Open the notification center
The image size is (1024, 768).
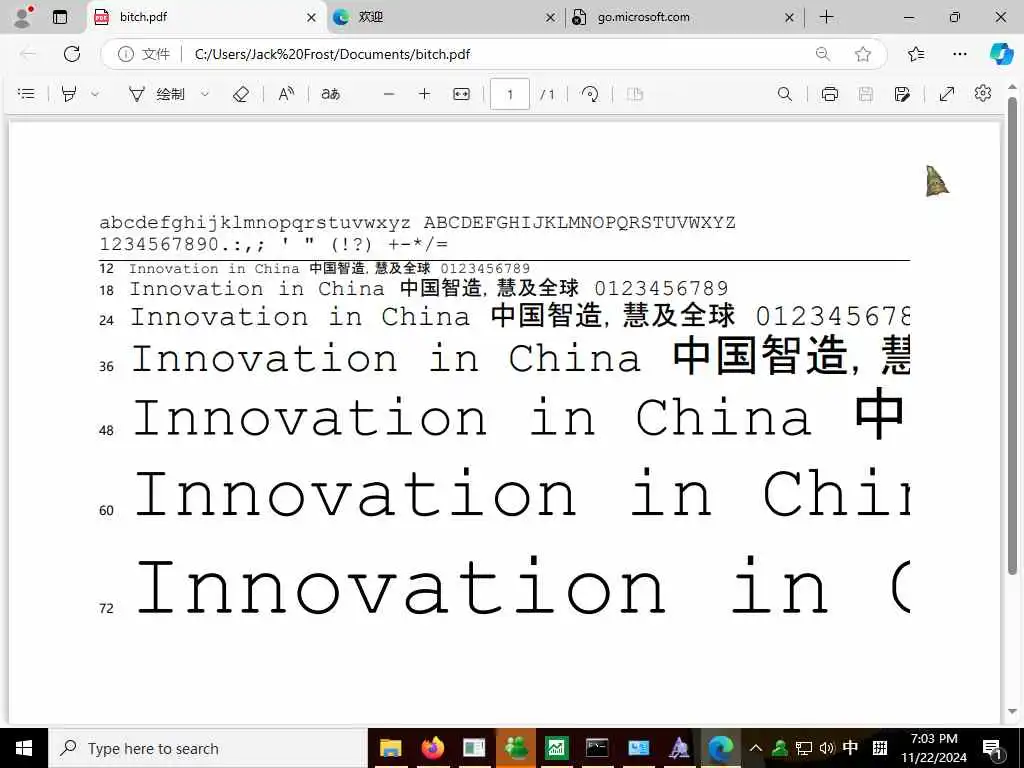tap(991, 748)
